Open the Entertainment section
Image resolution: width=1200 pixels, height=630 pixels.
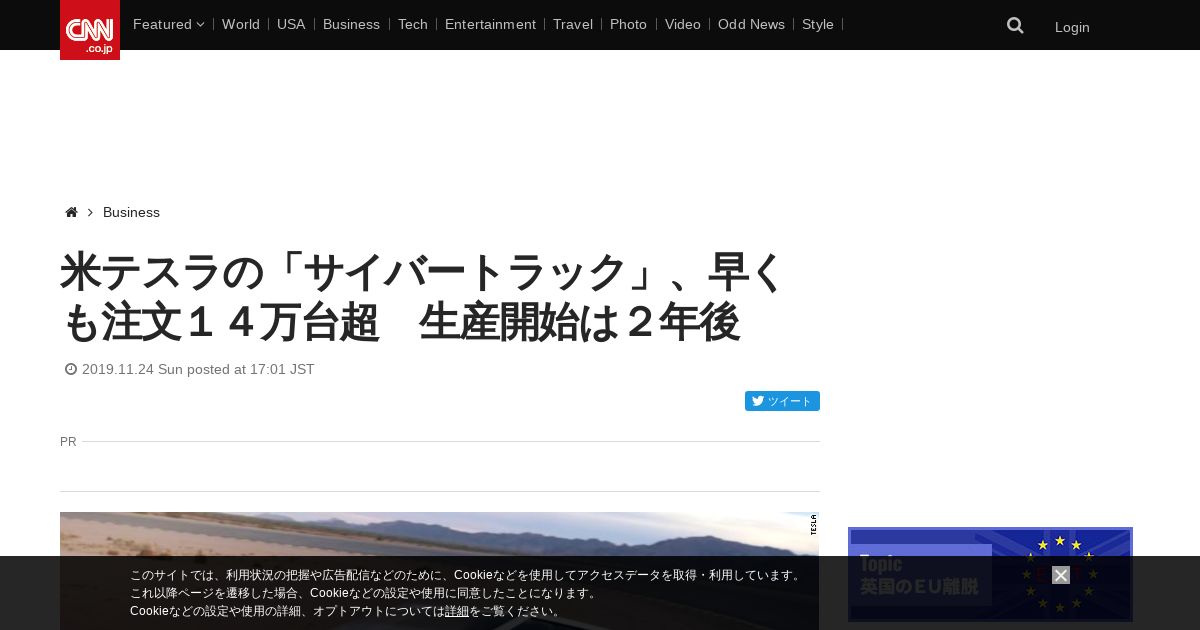tap(490, 24)
